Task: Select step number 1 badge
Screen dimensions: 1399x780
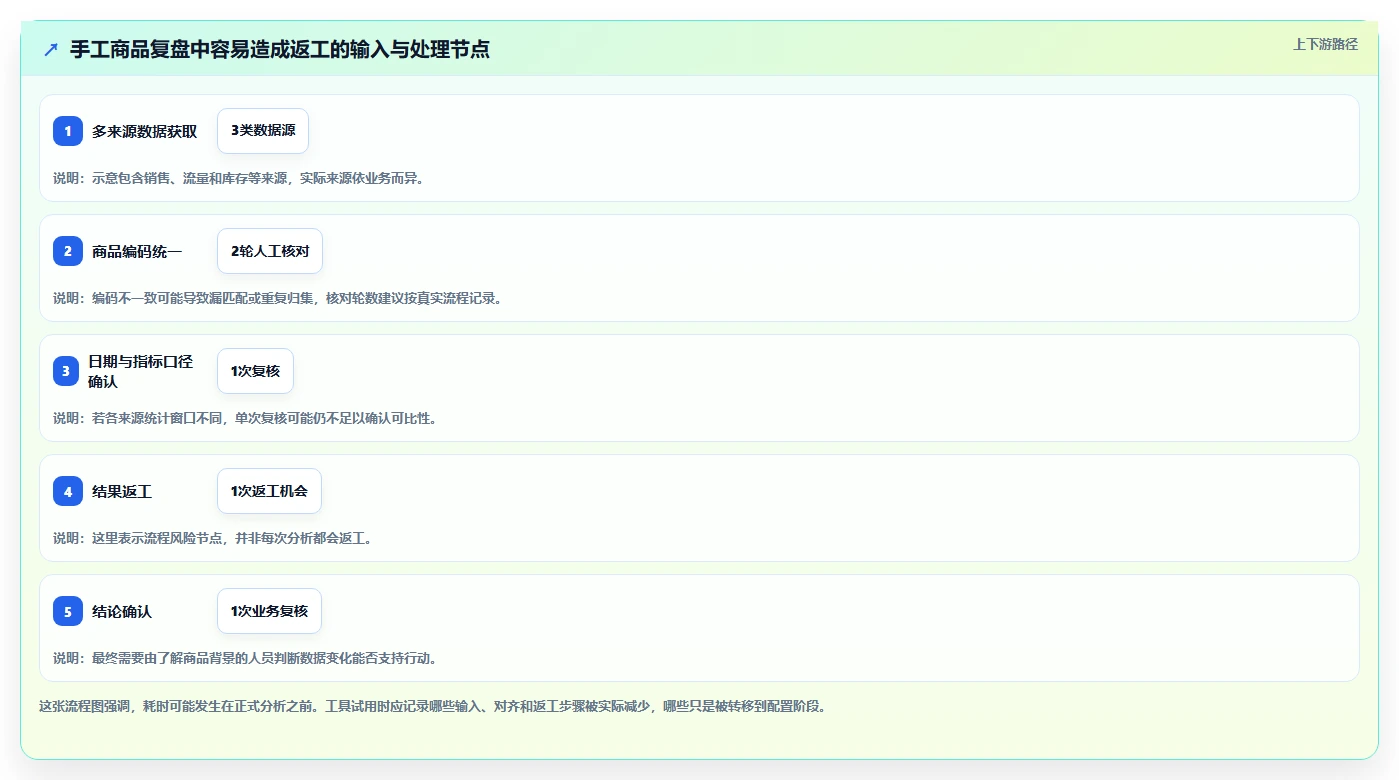Action: click(x=68, y=131)
